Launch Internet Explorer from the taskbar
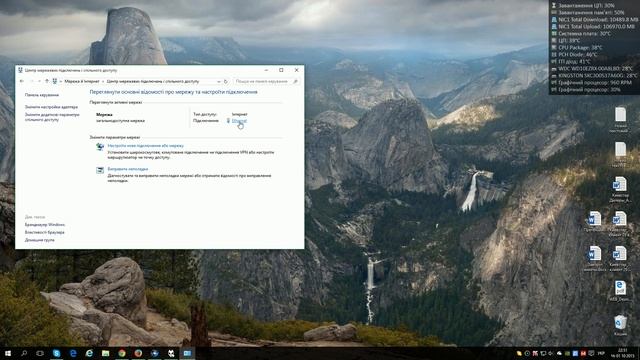 (89, 353)
